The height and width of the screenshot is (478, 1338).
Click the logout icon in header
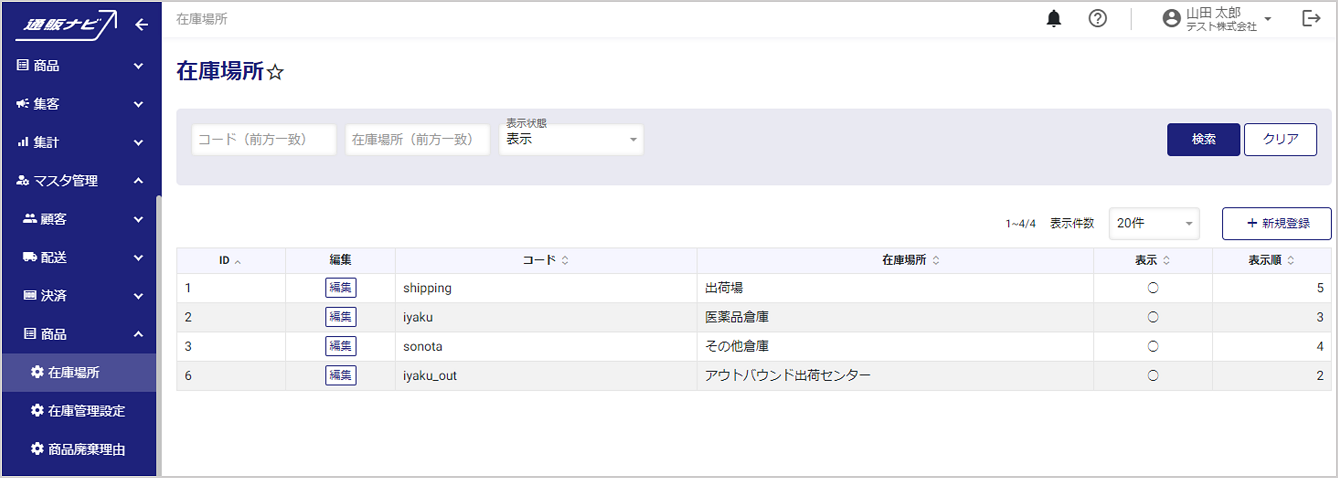pyautogui.click(x=1311, y=19)
